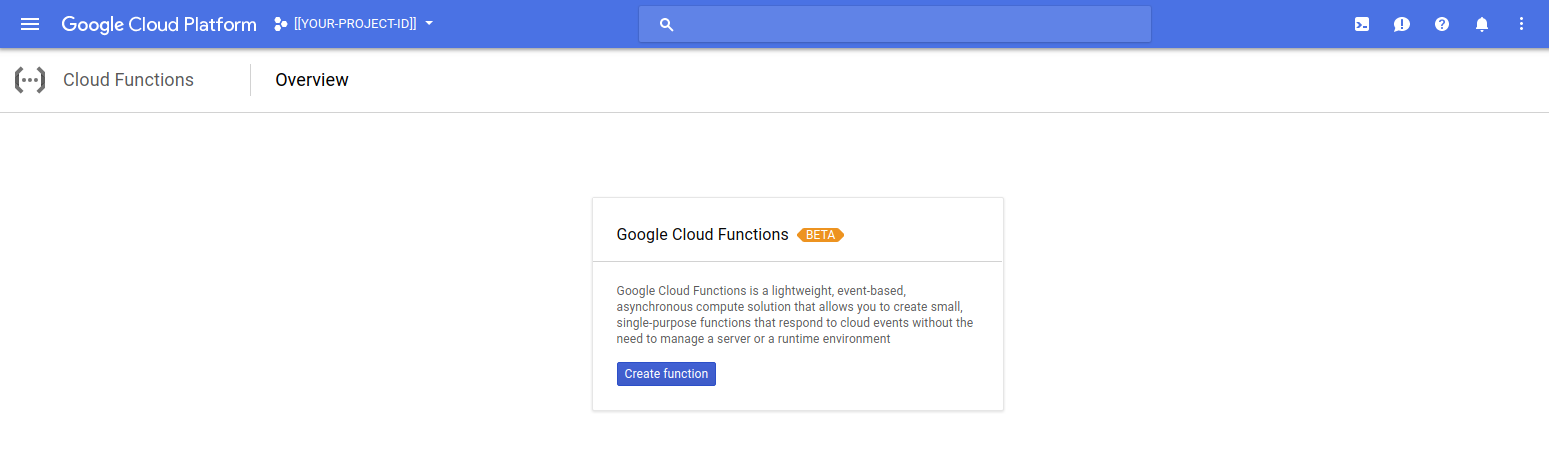Click the search magnifier icon
This screenshot has width=1549, height=468.
[x=667, y=24]
